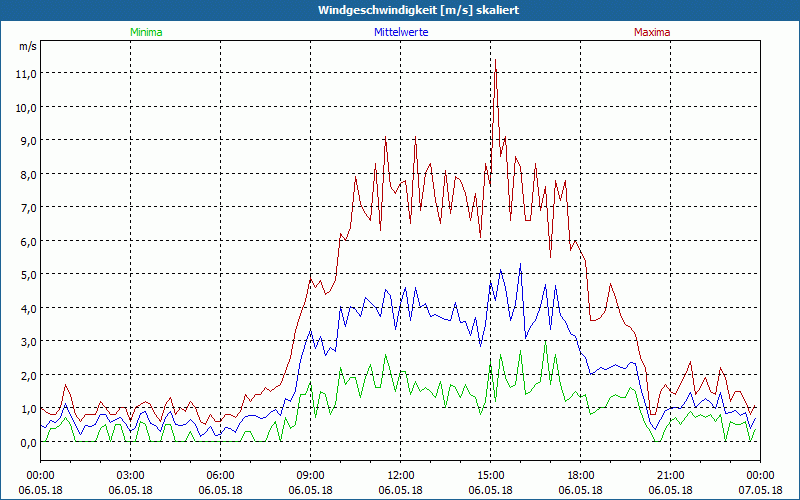The width and height of the screenshot is (800, 500).
Task: Click the '07.05.18' date label
Action: [x=760, y=490]
